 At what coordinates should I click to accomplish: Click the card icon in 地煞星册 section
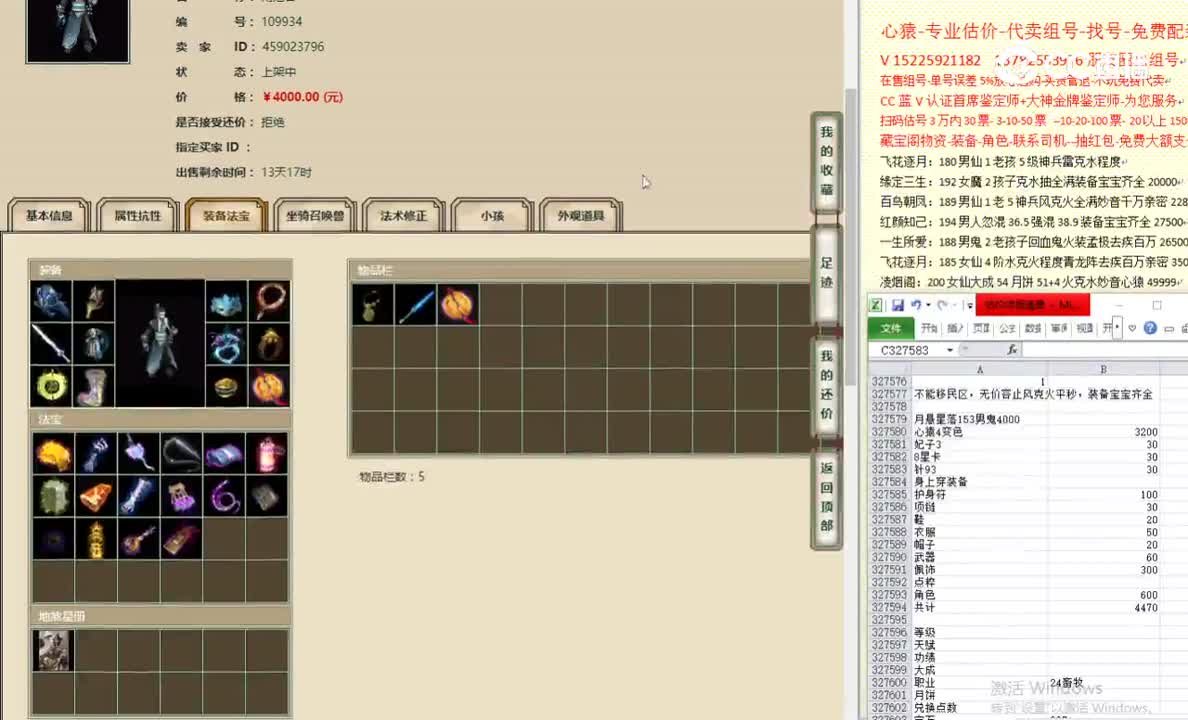[x=53, y=650]
